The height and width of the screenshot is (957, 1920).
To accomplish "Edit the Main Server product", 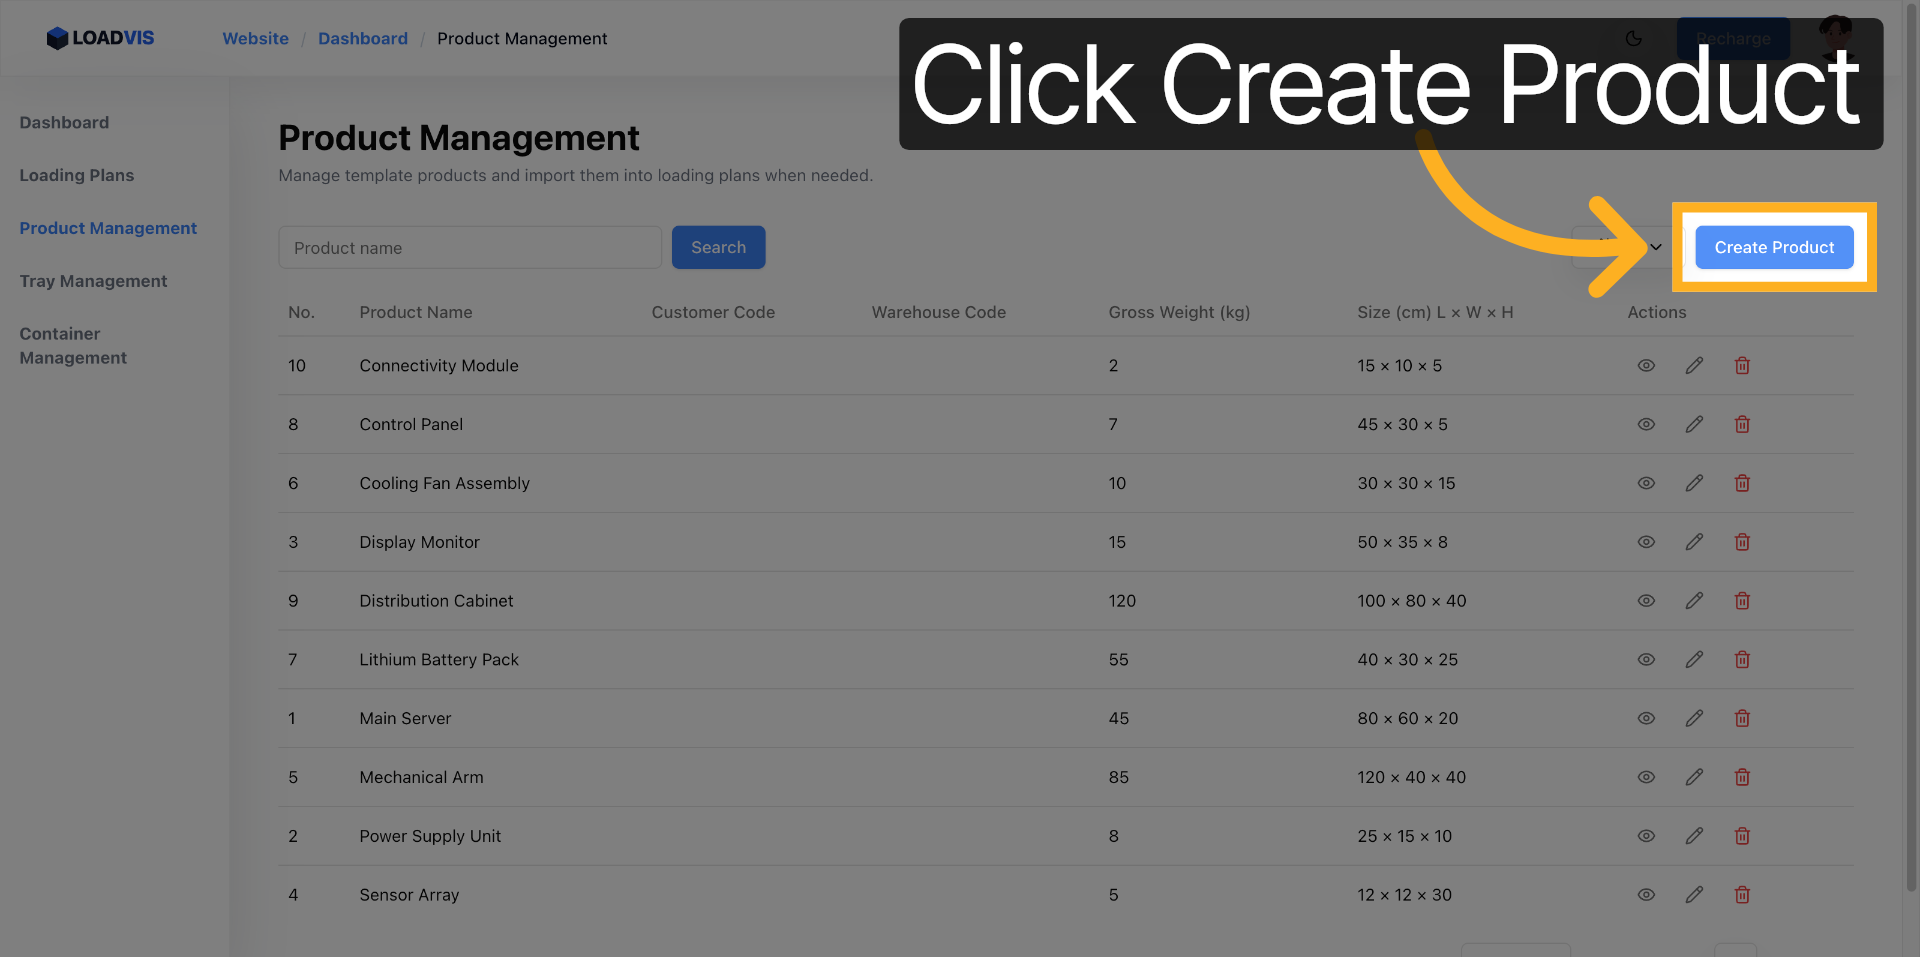I will click(x=1694, y=718).
